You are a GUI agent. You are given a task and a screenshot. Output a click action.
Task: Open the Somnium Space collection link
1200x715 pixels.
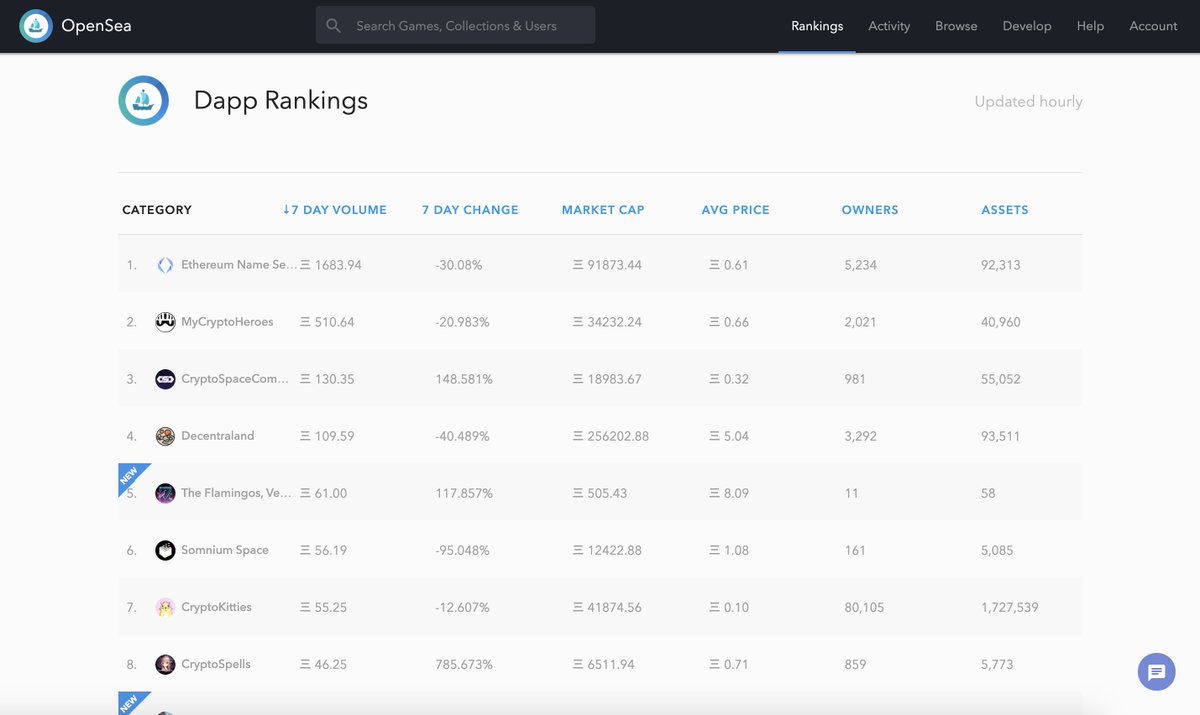pos(225,550)
